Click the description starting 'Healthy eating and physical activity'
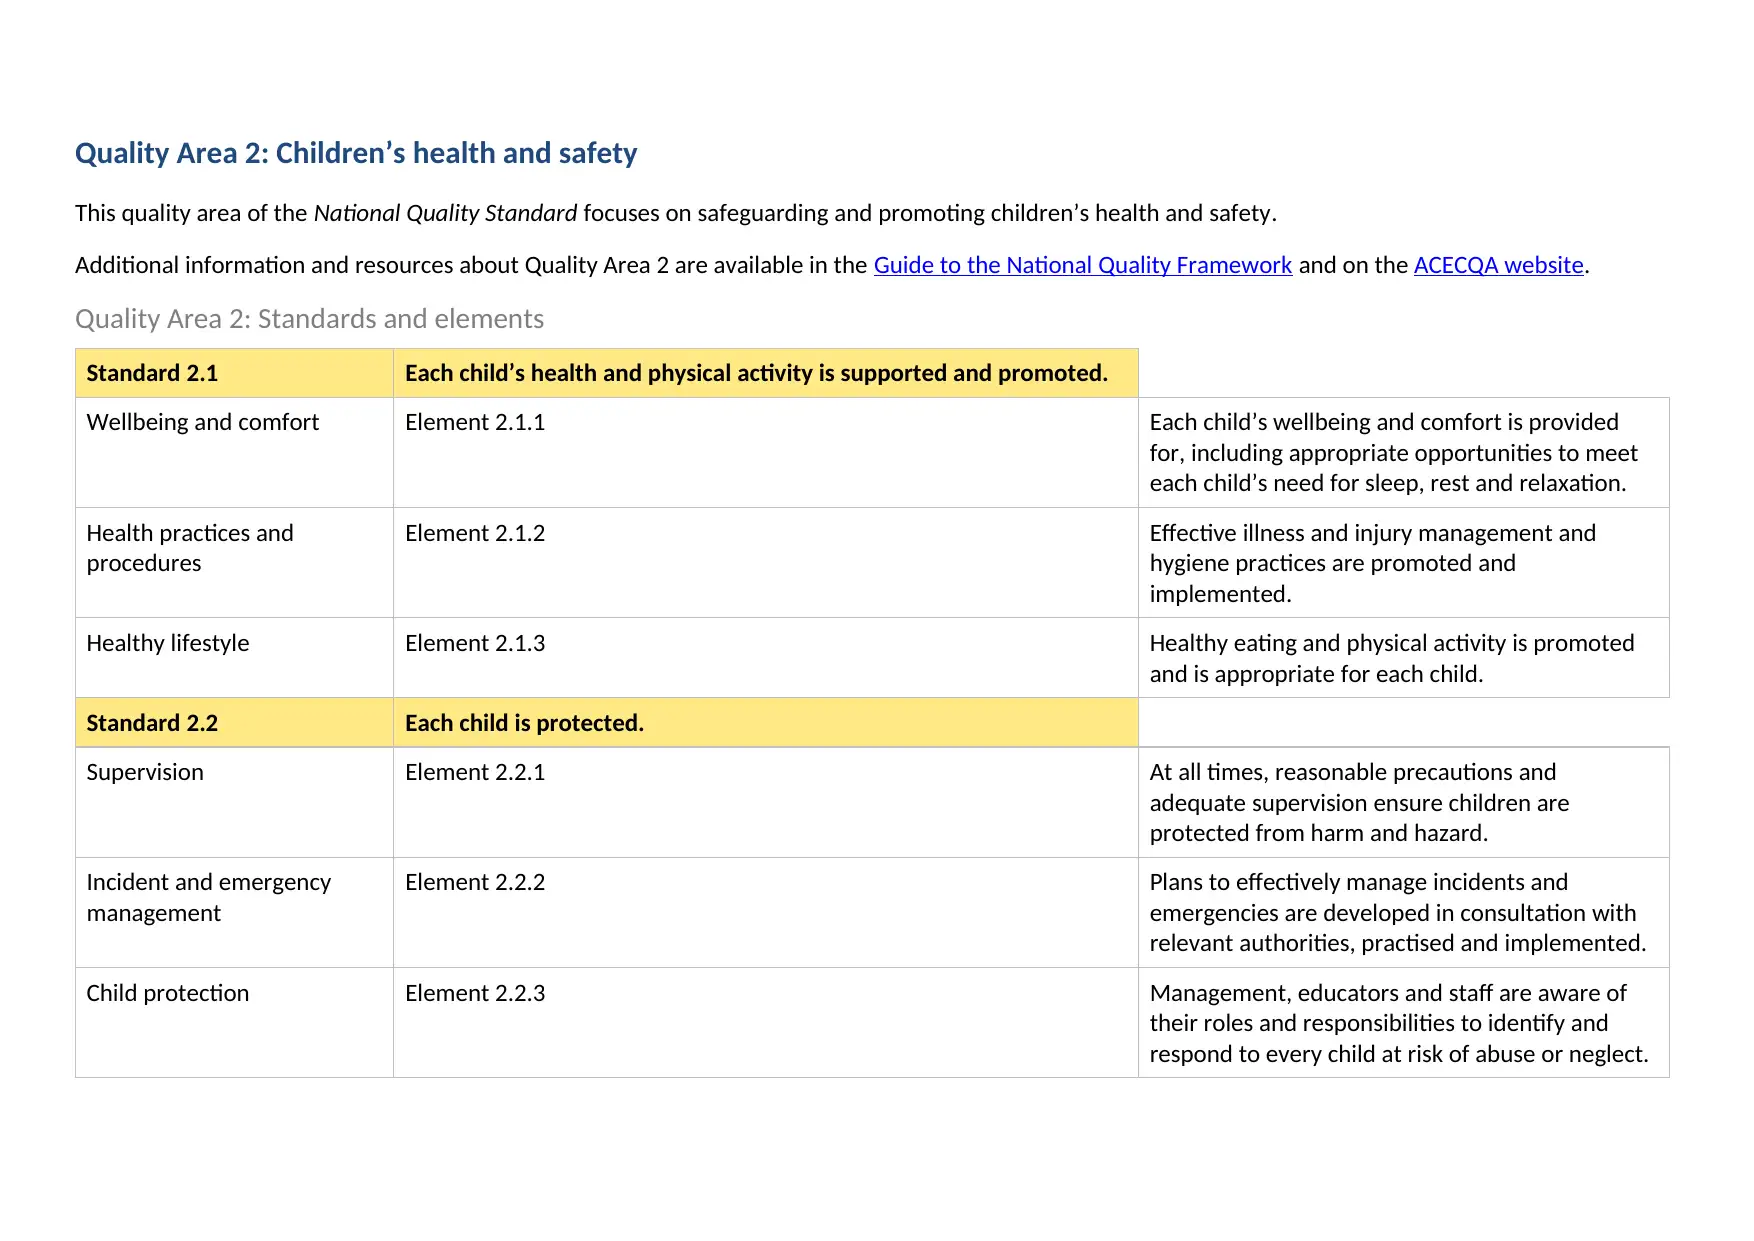The width and height of the screenshot is (1754, 1241). point(1404,657)
